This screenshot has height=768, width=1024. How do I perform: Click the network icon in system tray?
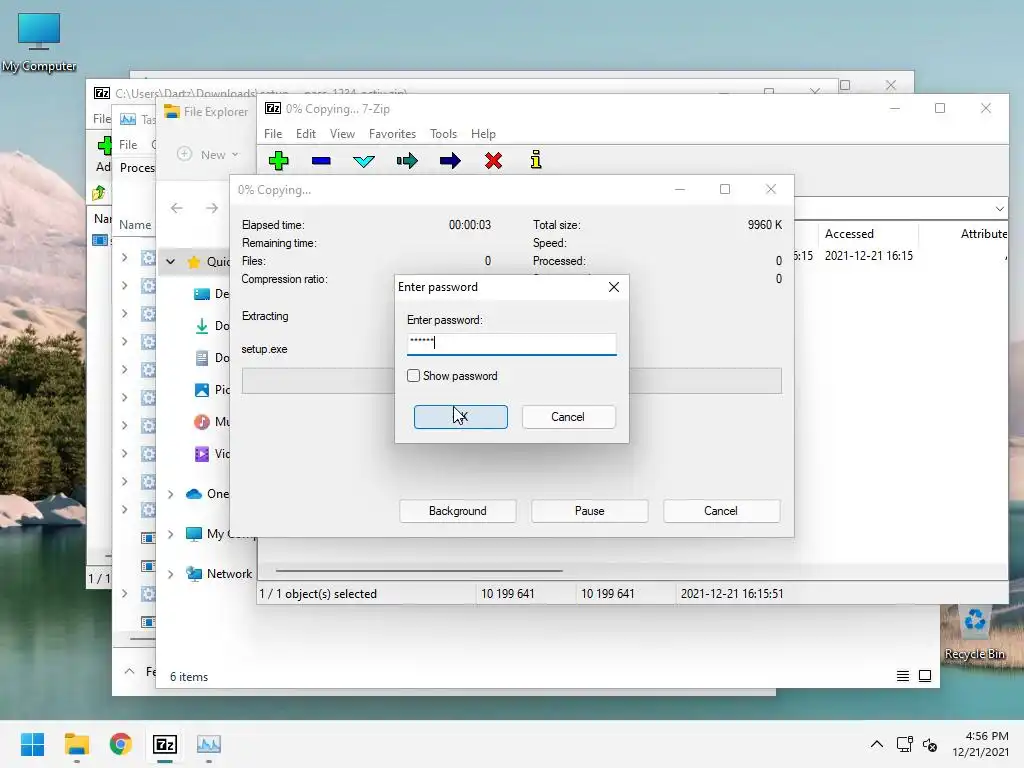(x=904, y=744)
